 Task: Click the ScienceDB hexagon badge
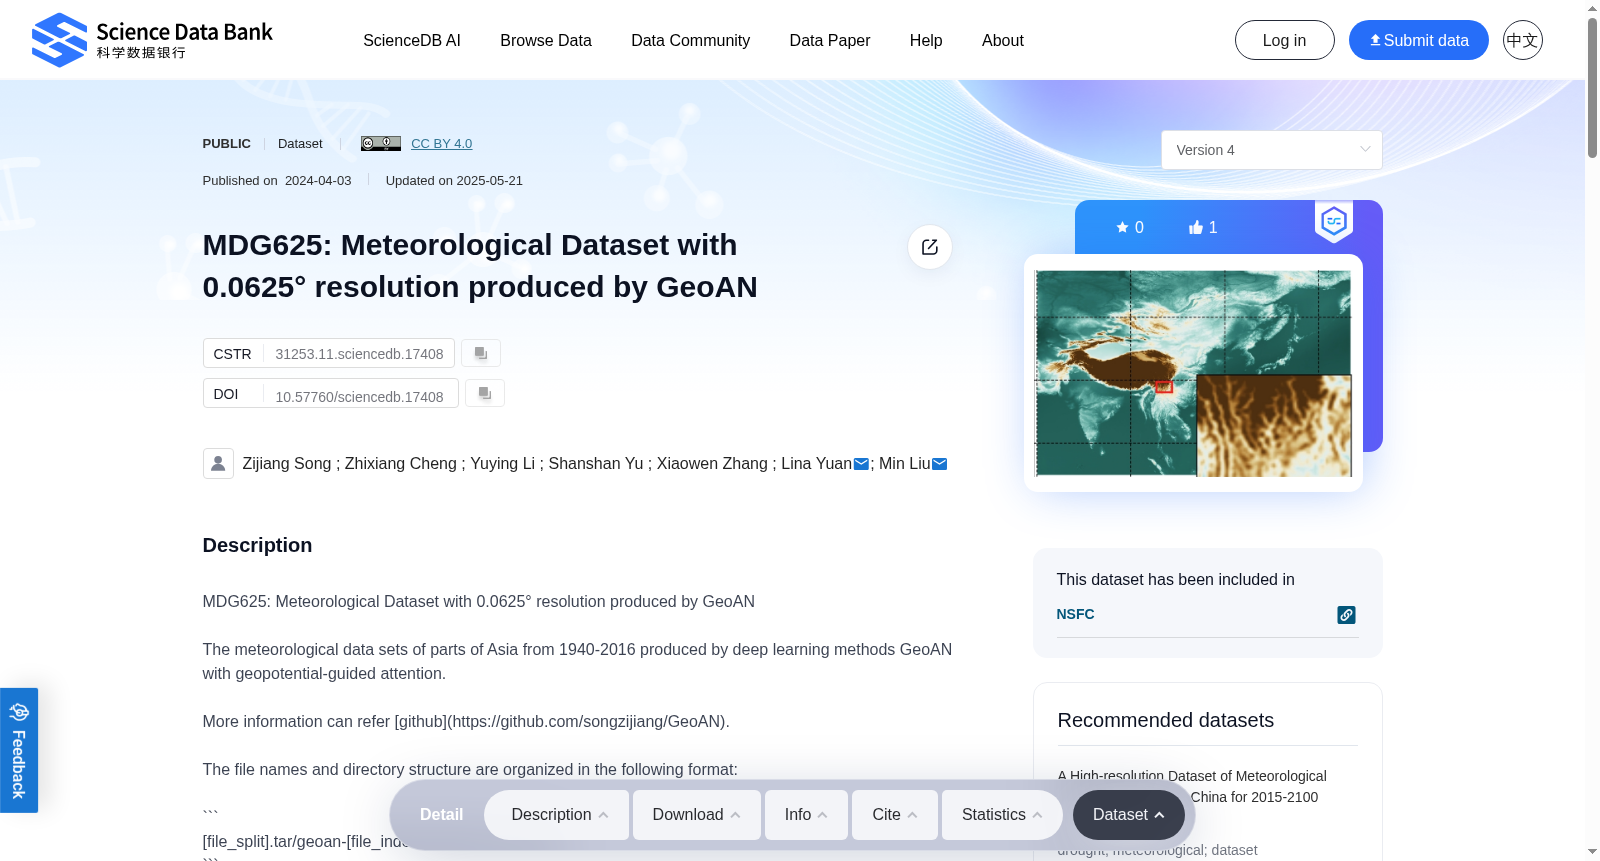[x=1334, y=221]
